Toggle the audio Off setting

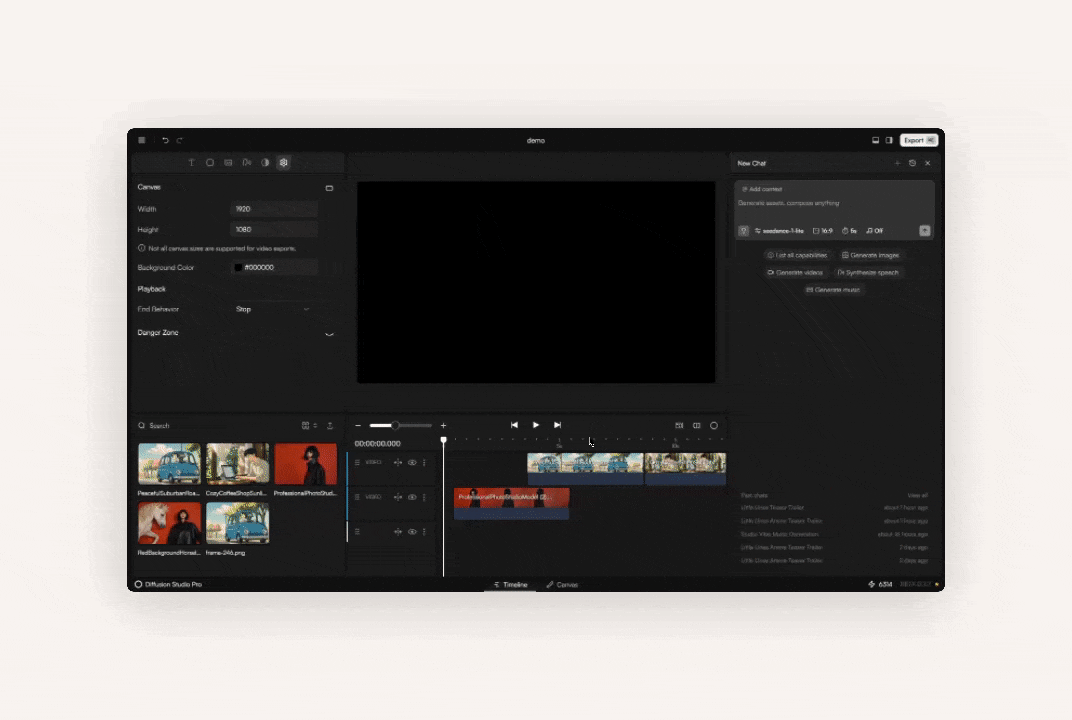(x=874, y=231)
